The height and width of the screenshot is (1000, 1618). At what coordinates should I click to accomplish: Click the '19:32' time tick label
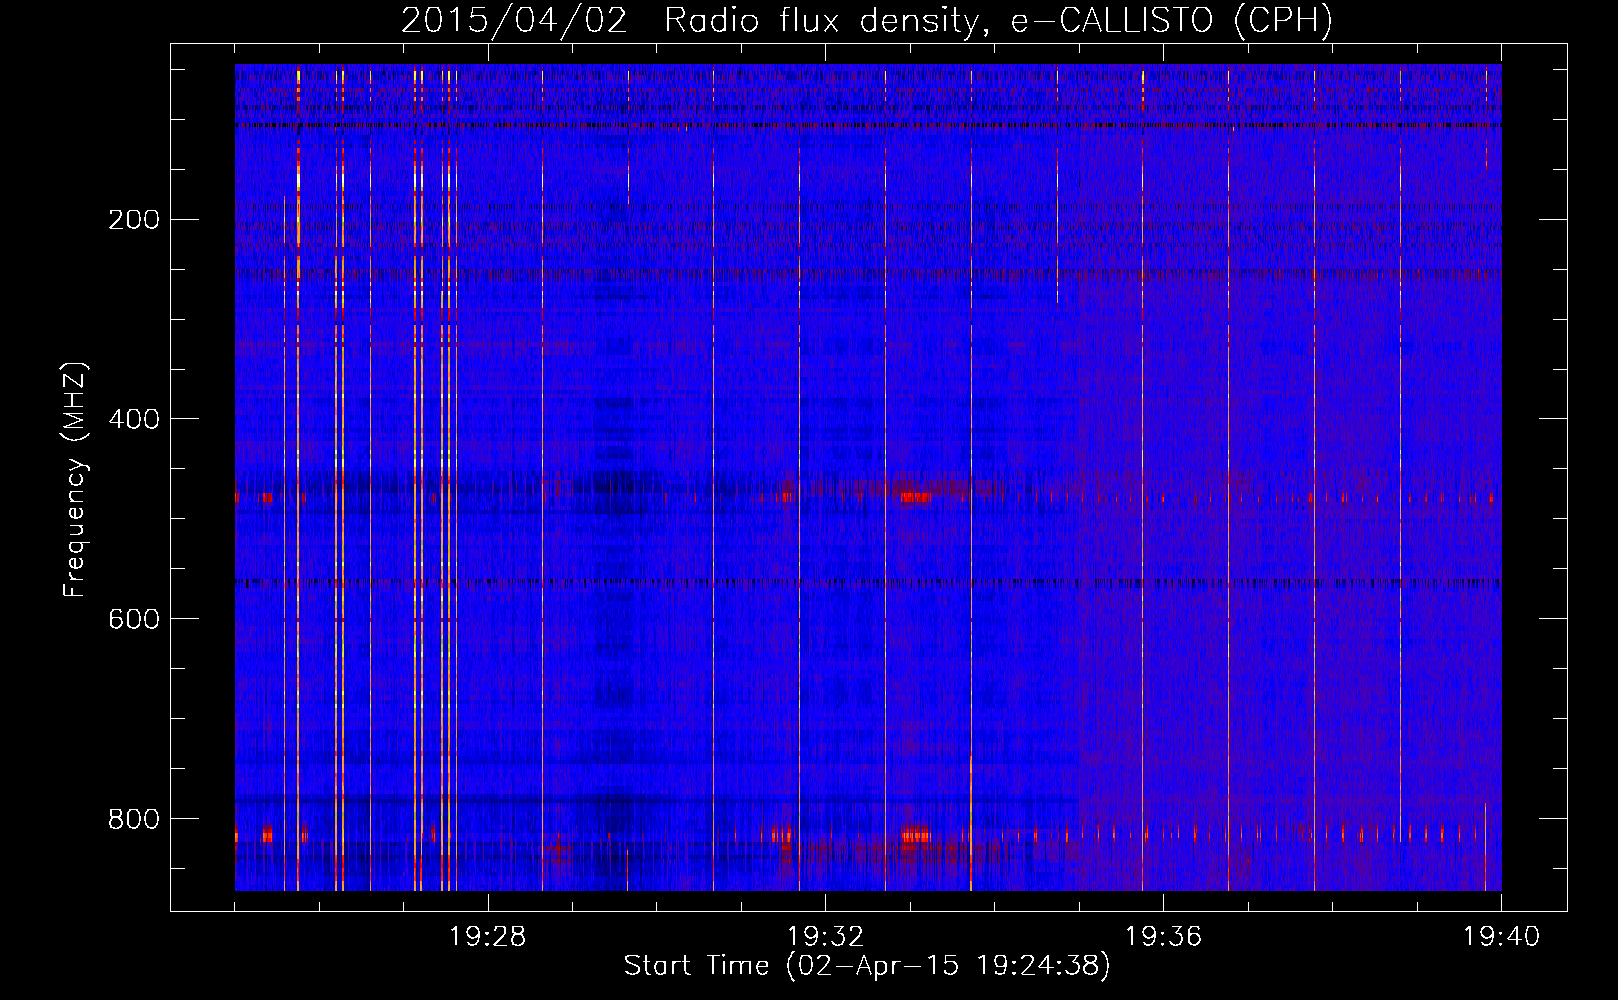tap(825, 937)
